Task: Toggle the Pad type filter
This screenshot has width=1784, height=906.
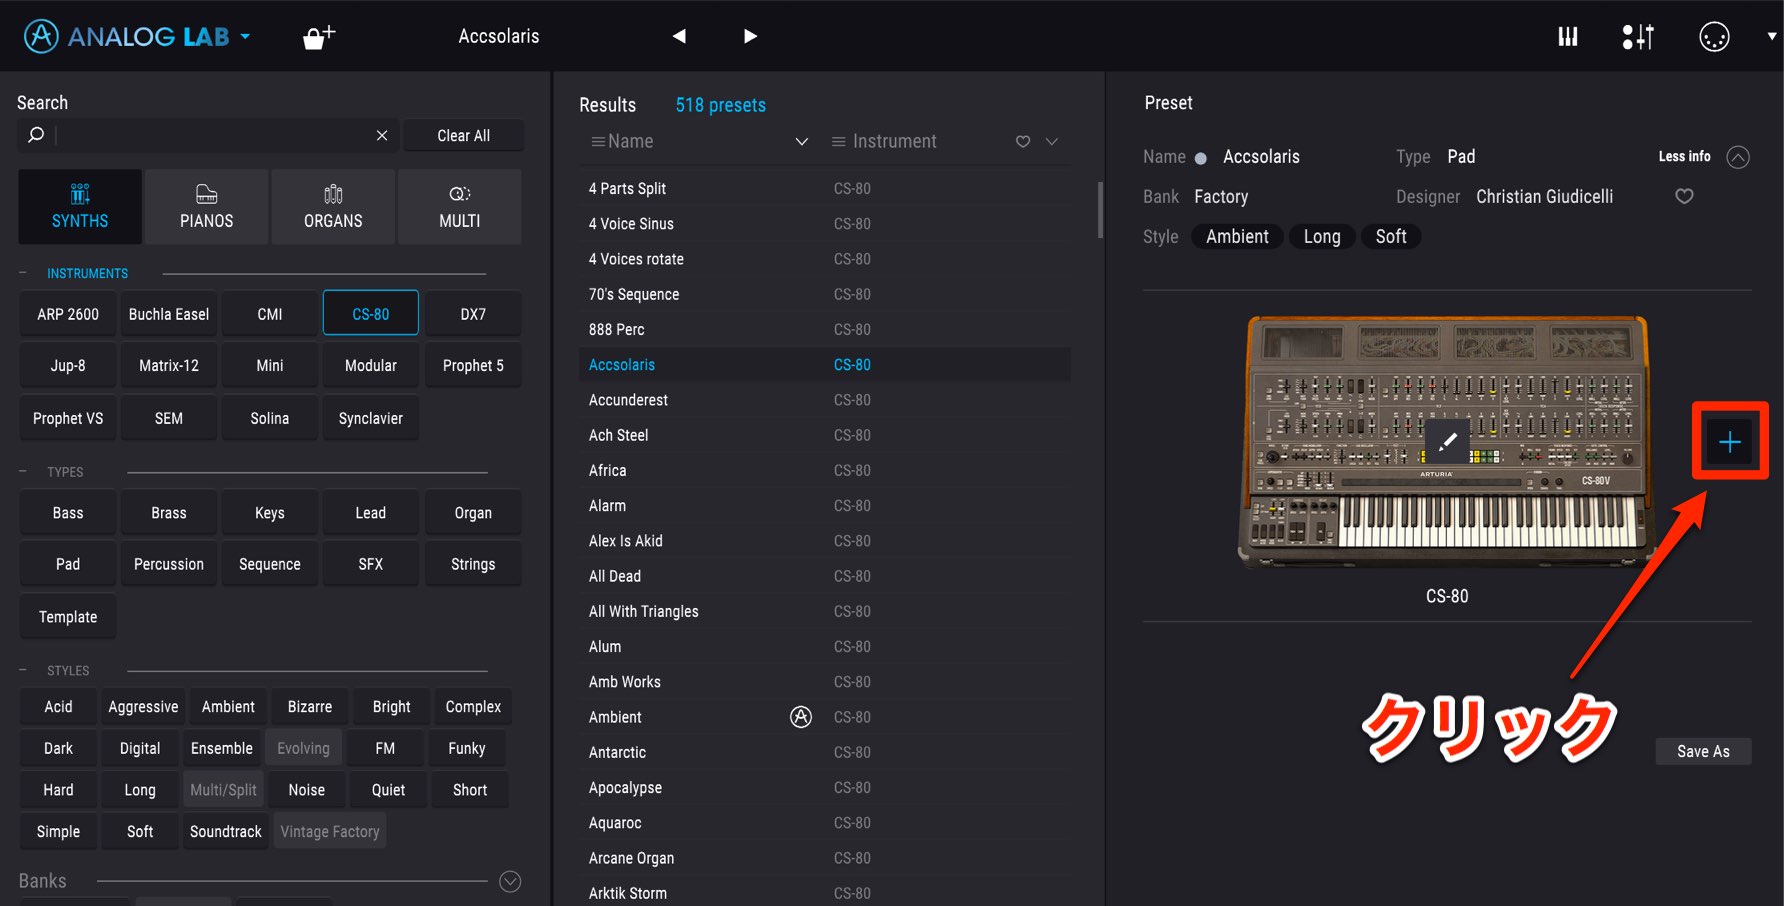Action: (x=68, y=564)
